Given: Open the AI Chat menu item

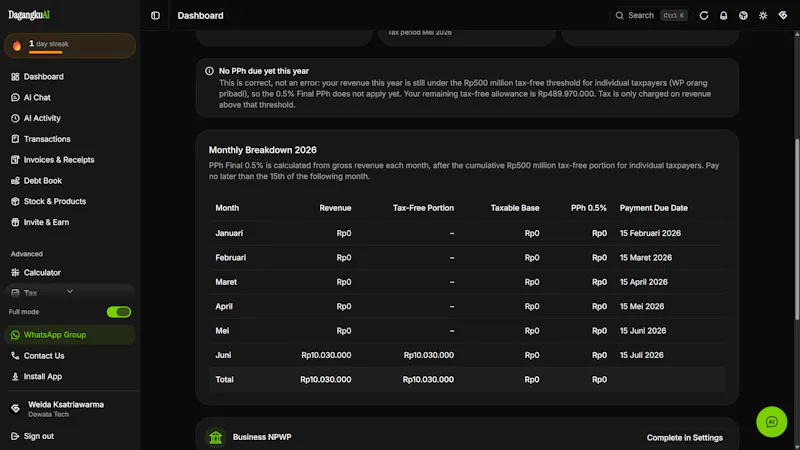Looking at the screenshot, I should point(69,97).
